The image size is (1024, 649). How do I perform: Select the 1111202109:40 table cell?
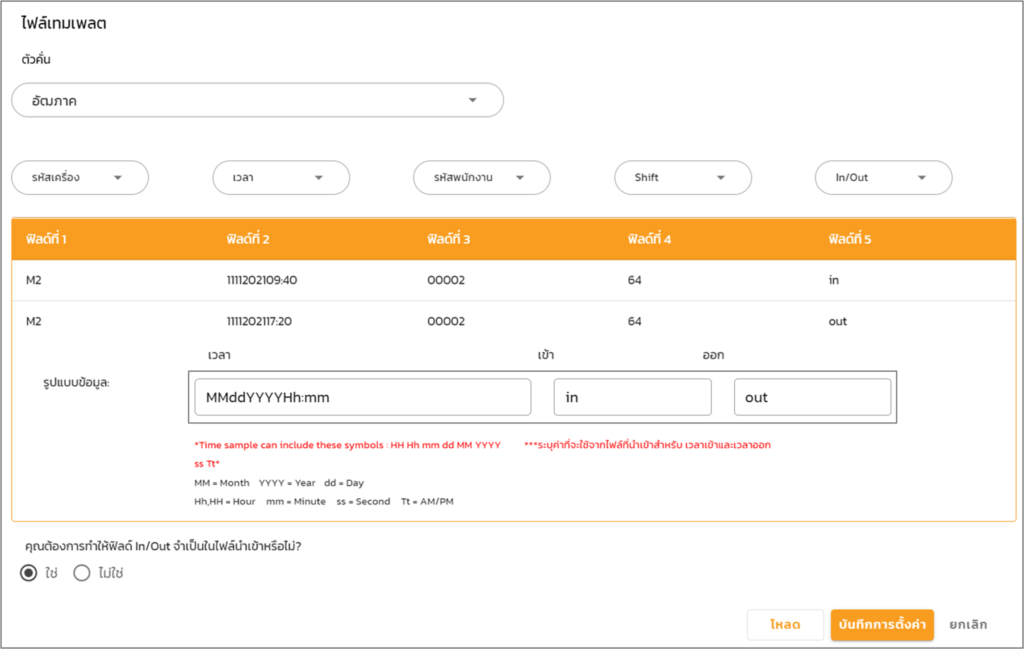(x=262, y=280)
